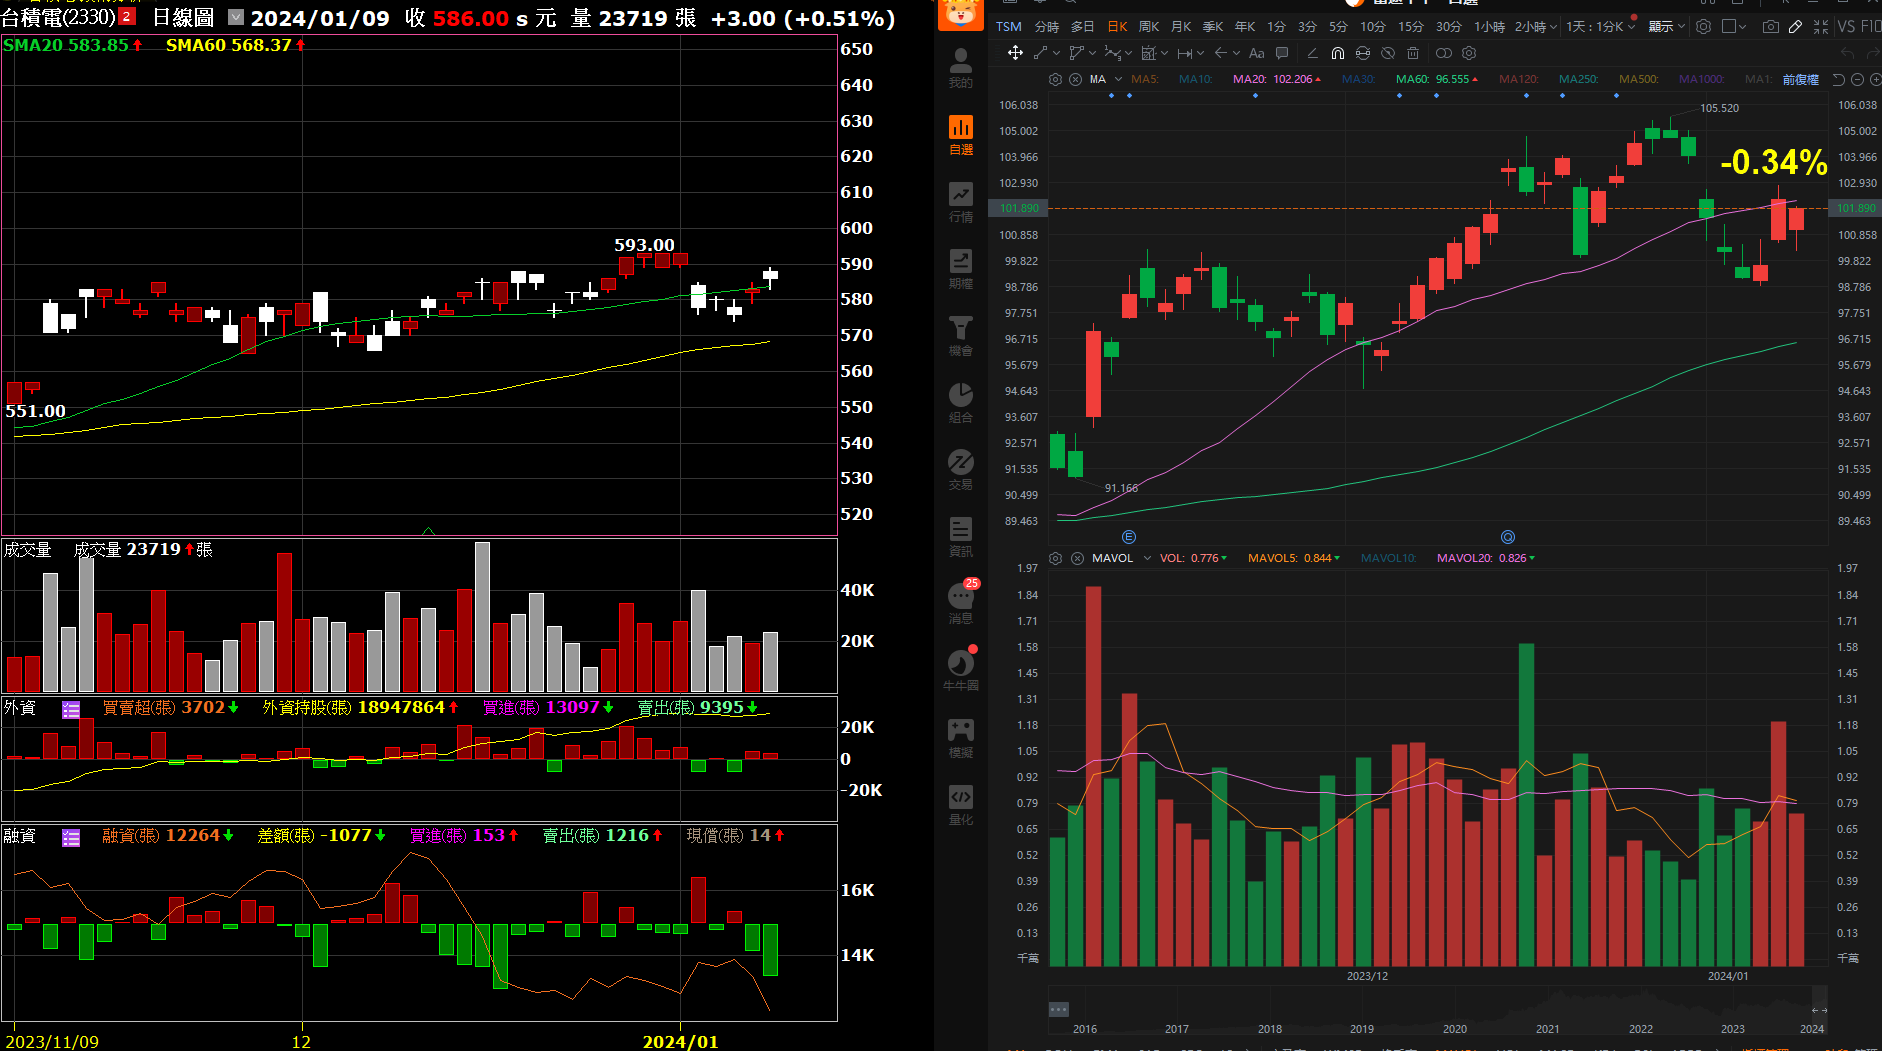Open the 消息 messages sidebar icon

(961, 604)
